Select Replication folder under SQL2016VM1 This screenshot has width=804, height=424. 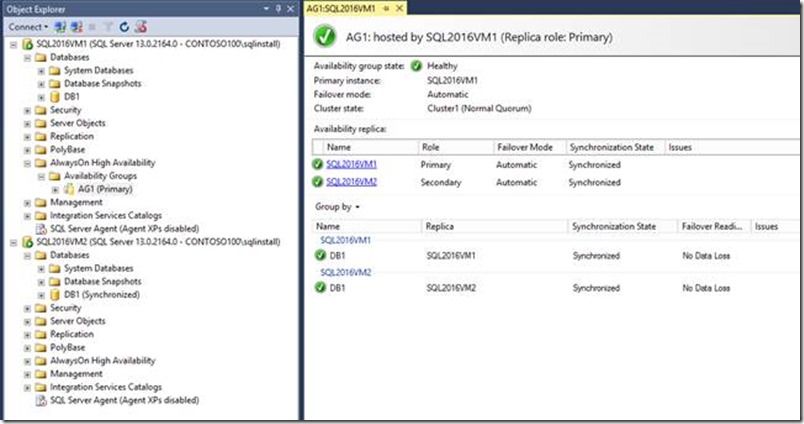72,136
